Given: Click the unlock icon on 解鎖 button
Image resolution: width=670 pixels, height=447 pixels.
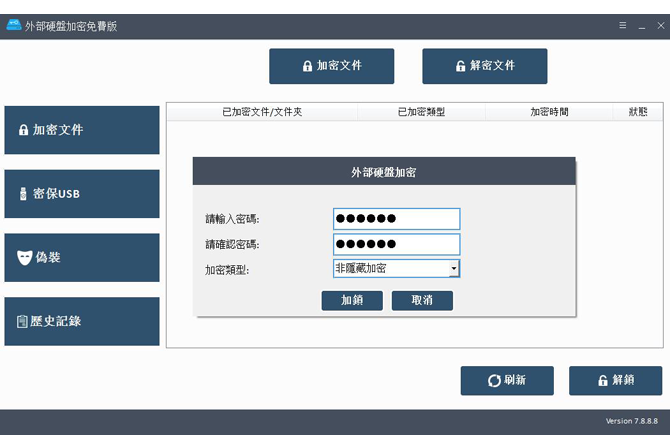Looking at the screenshot, I should point(603,381).
